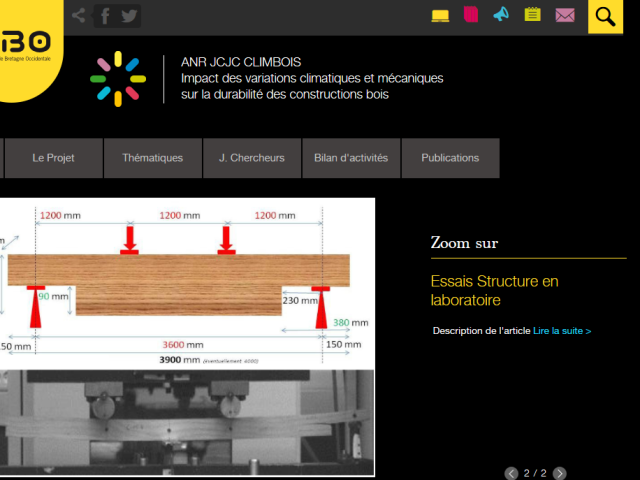The width and height of the screenshot is (640, 480).
Task: Click the pink envelope mail icon
Action: [565, 16]
